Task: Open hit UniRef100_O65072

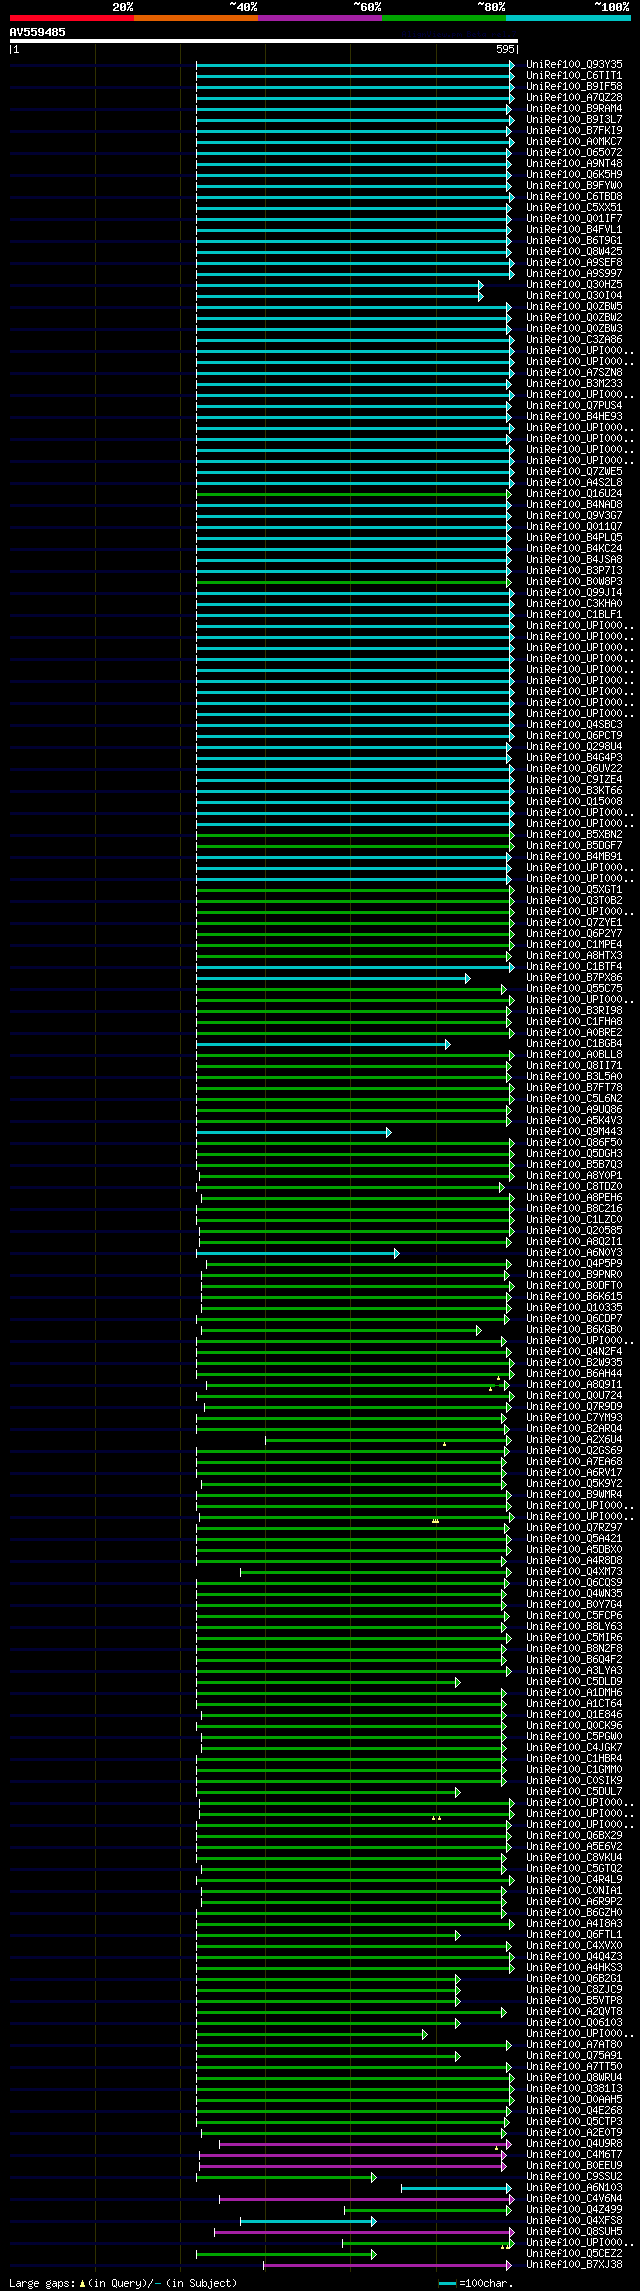Action: [574, 153]
